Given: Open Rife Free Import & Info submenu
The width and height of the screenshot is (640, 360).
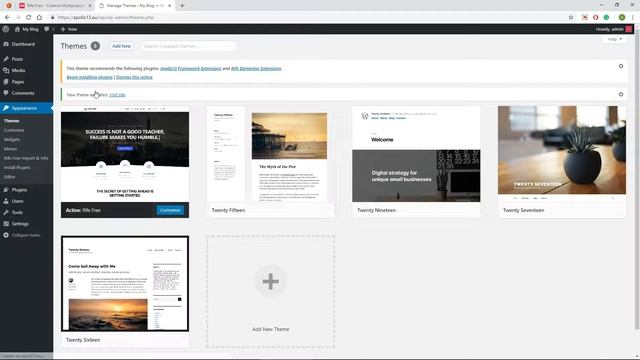Looking at the screenshot, I should click(26, 158).
